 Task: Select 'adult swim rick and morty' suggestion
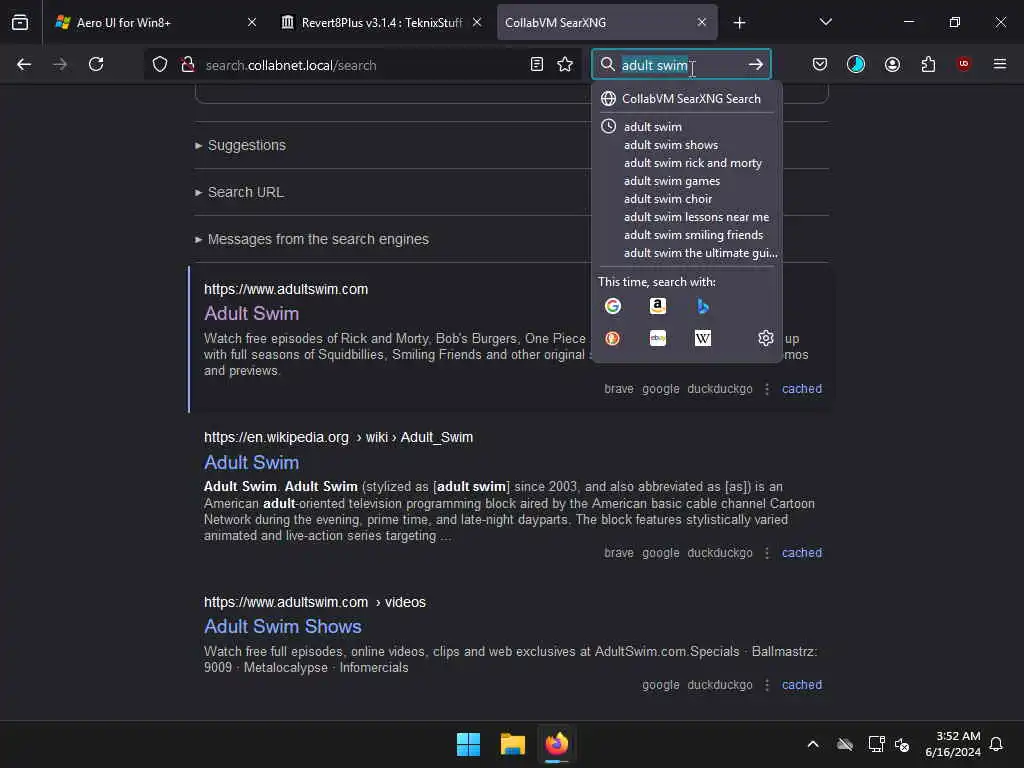pos(686,163)
